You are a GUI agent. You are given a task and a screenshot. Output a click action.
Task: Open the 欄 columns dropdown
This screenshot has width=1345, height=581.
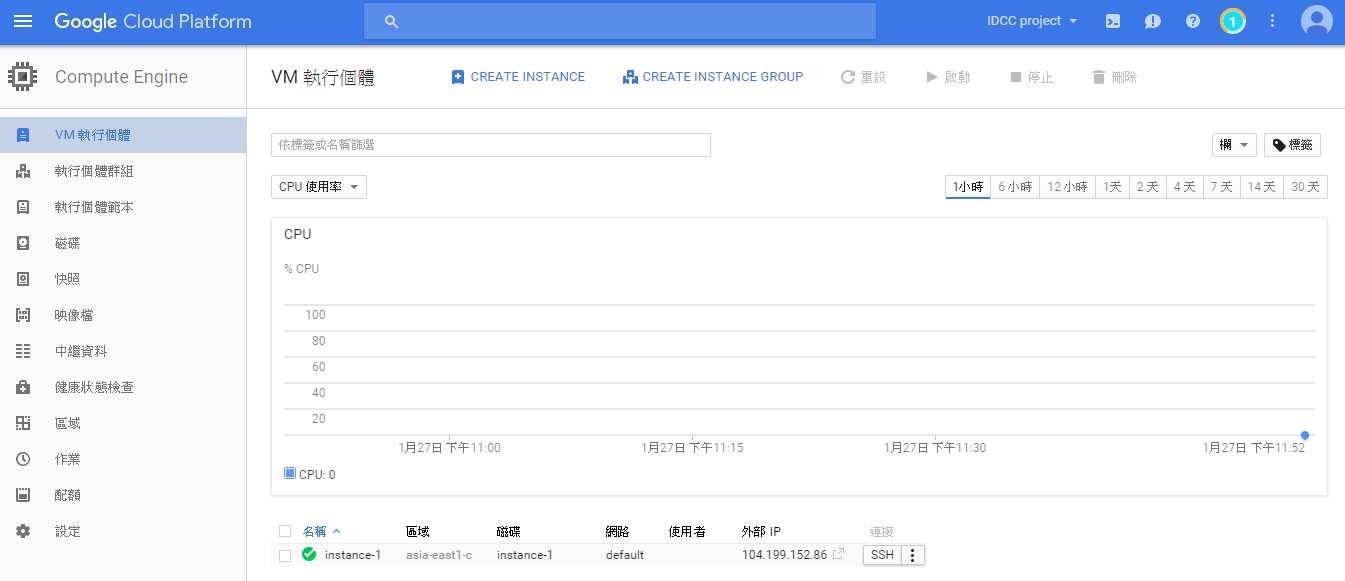coord(1234,145)
